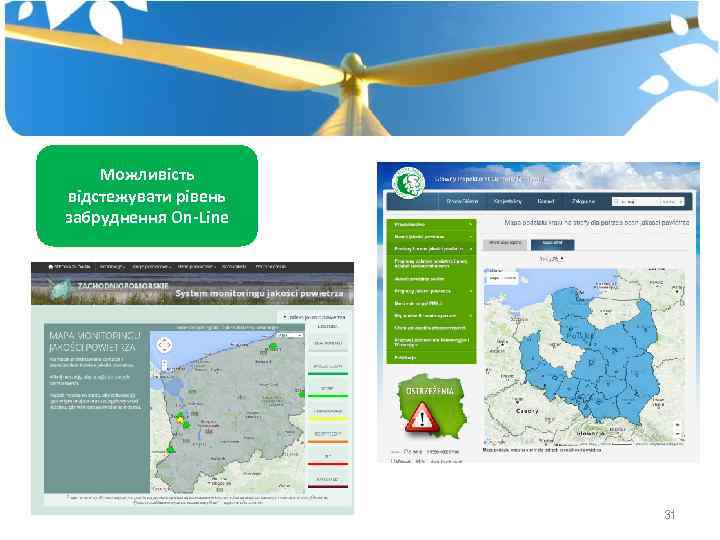The image size is (720, 540).
Task: Click the light green legend color bar
Action: [x=328, y=395]
